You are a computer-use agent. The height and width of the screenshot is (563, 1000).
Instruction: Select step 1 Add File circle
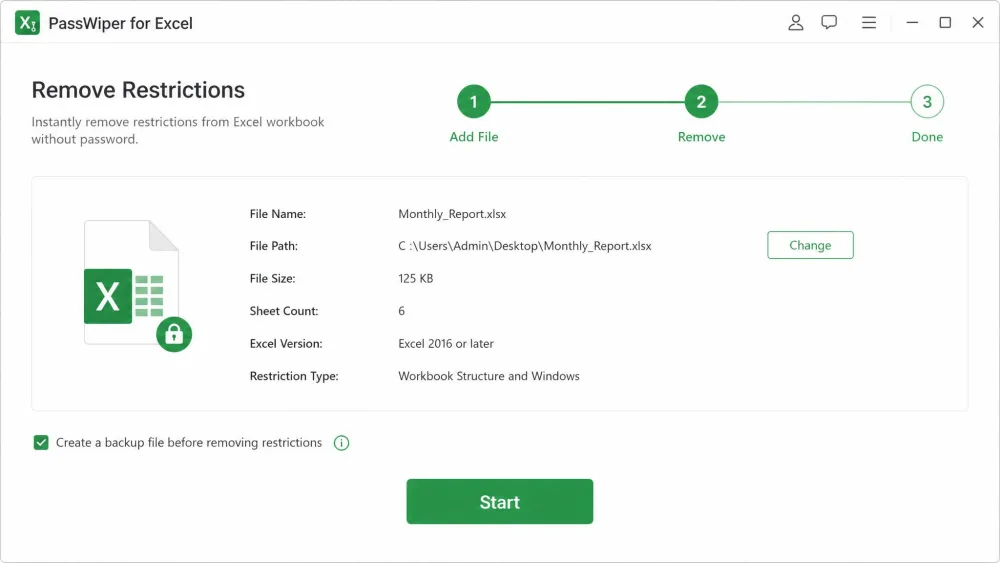[474, 101]
